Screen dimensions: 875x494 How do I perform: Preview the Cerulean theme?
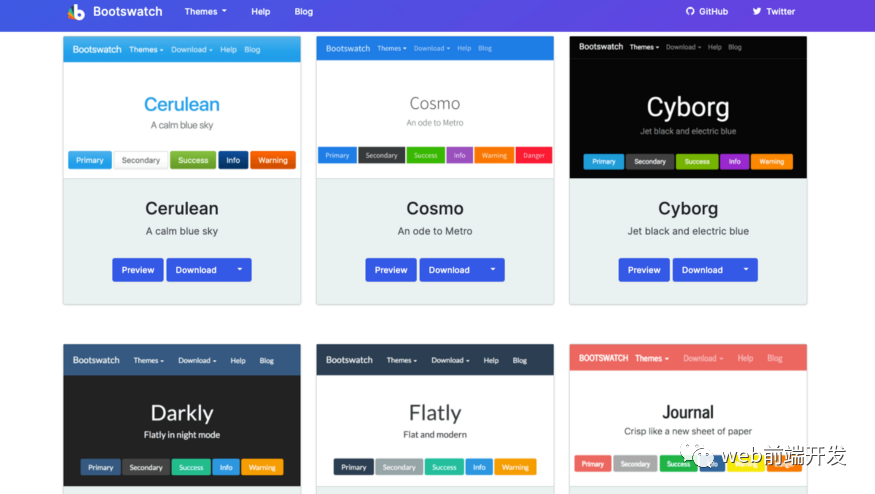(138, 270)
